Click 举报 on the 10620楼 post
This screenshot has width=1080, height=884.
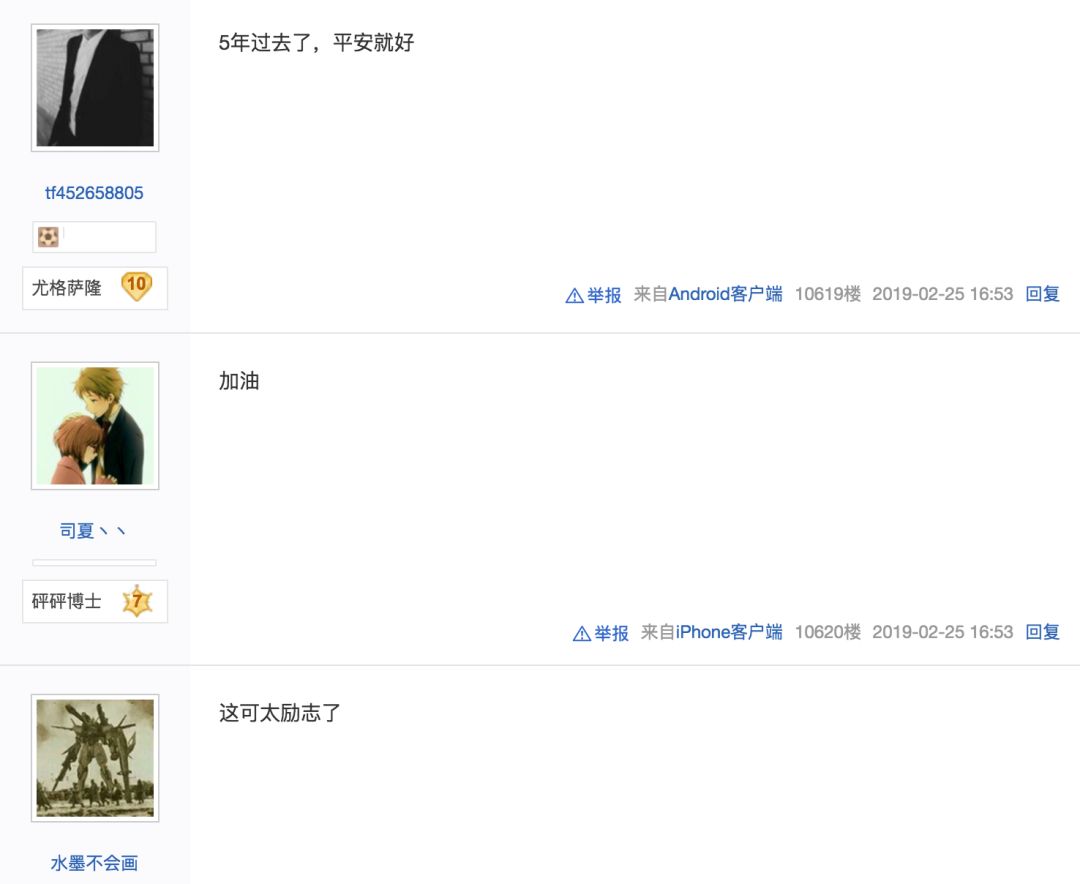(612, 633)
